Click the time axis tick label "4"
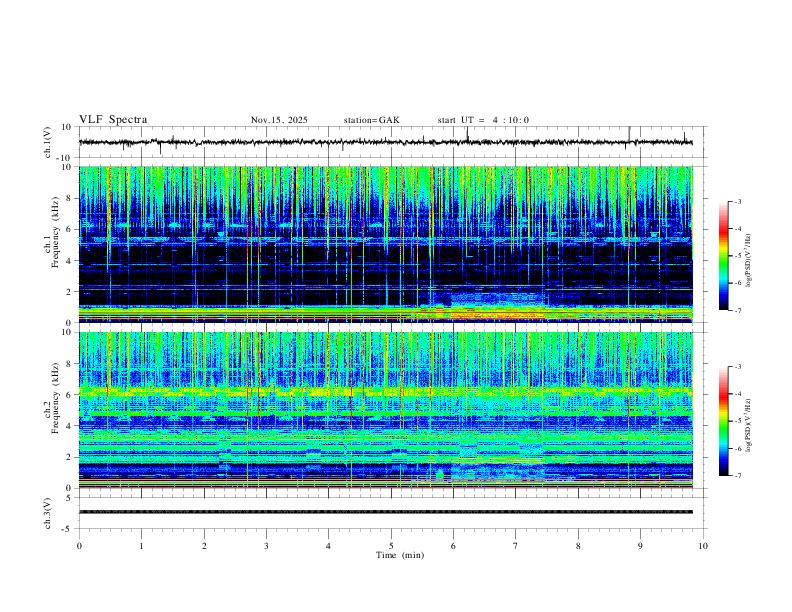 [328, 546]
